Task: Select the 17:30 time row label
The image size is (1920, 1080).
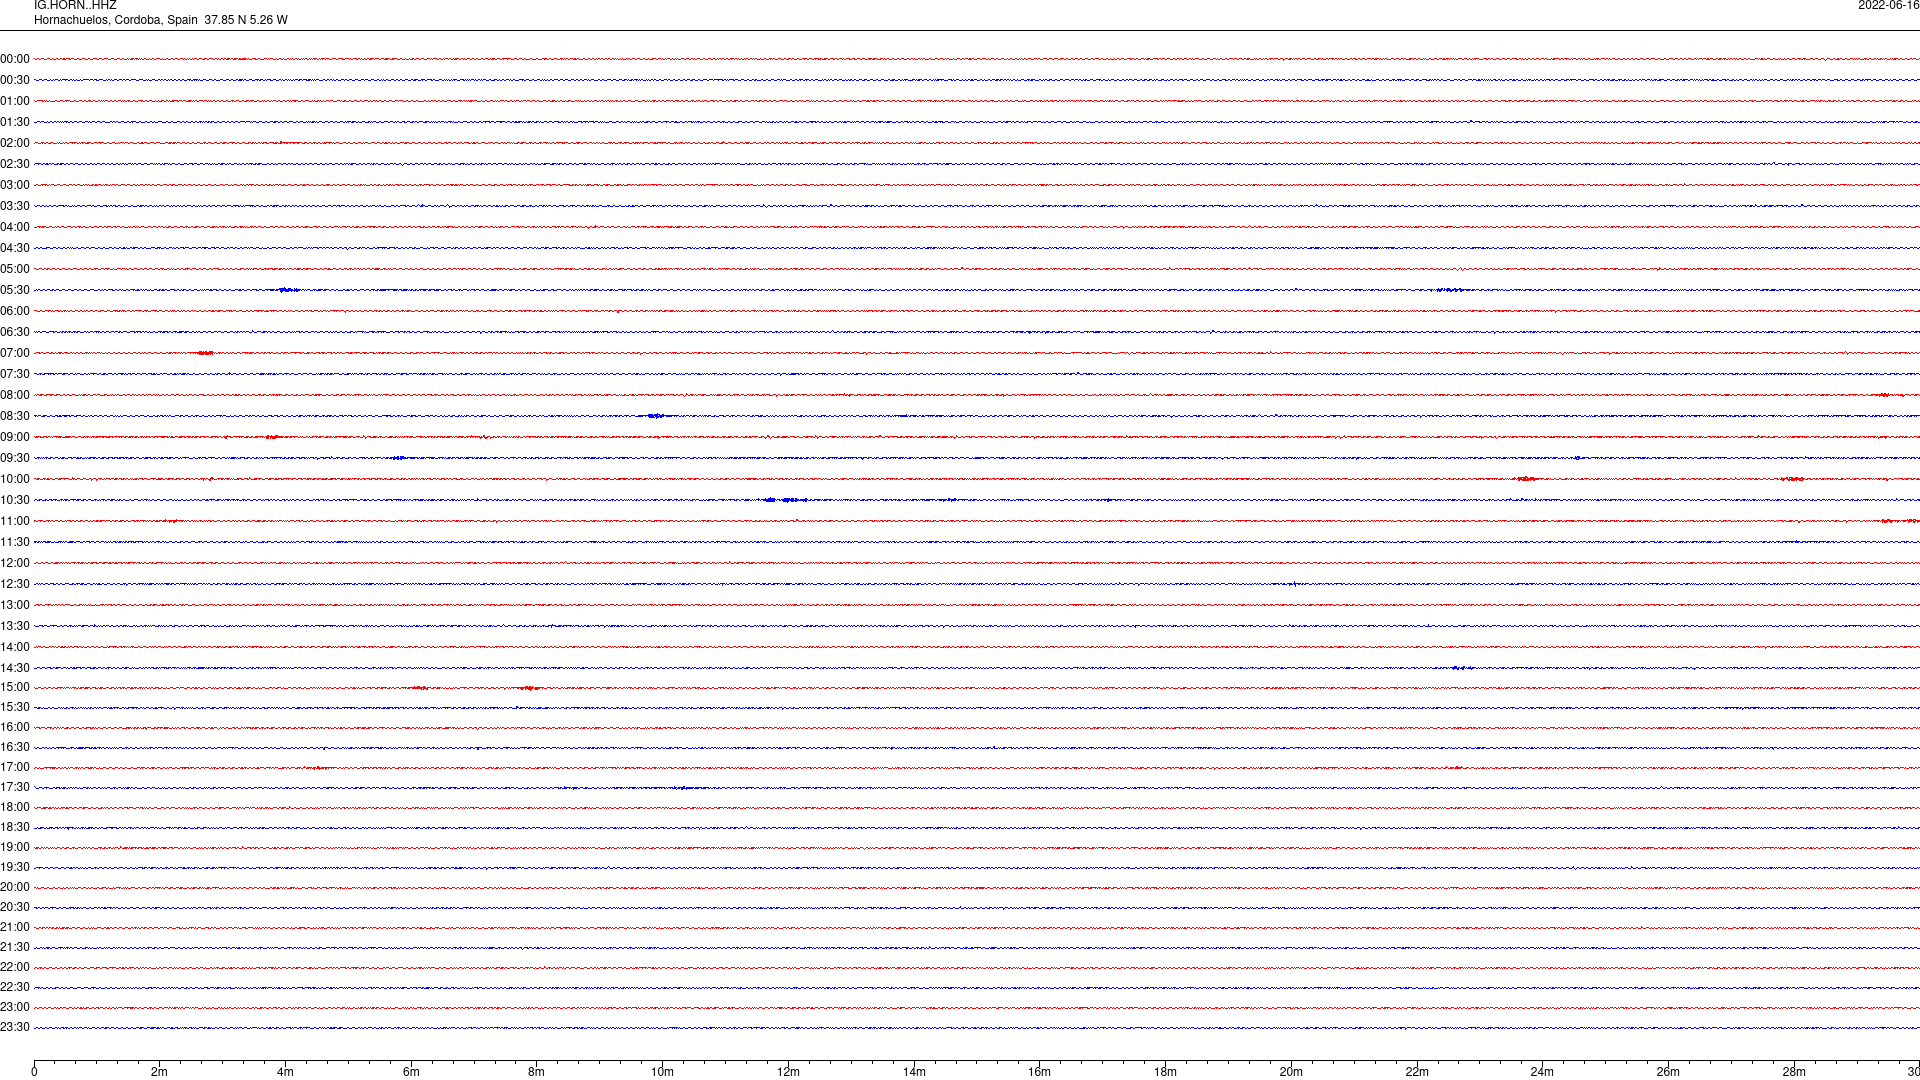Action: 15,787
